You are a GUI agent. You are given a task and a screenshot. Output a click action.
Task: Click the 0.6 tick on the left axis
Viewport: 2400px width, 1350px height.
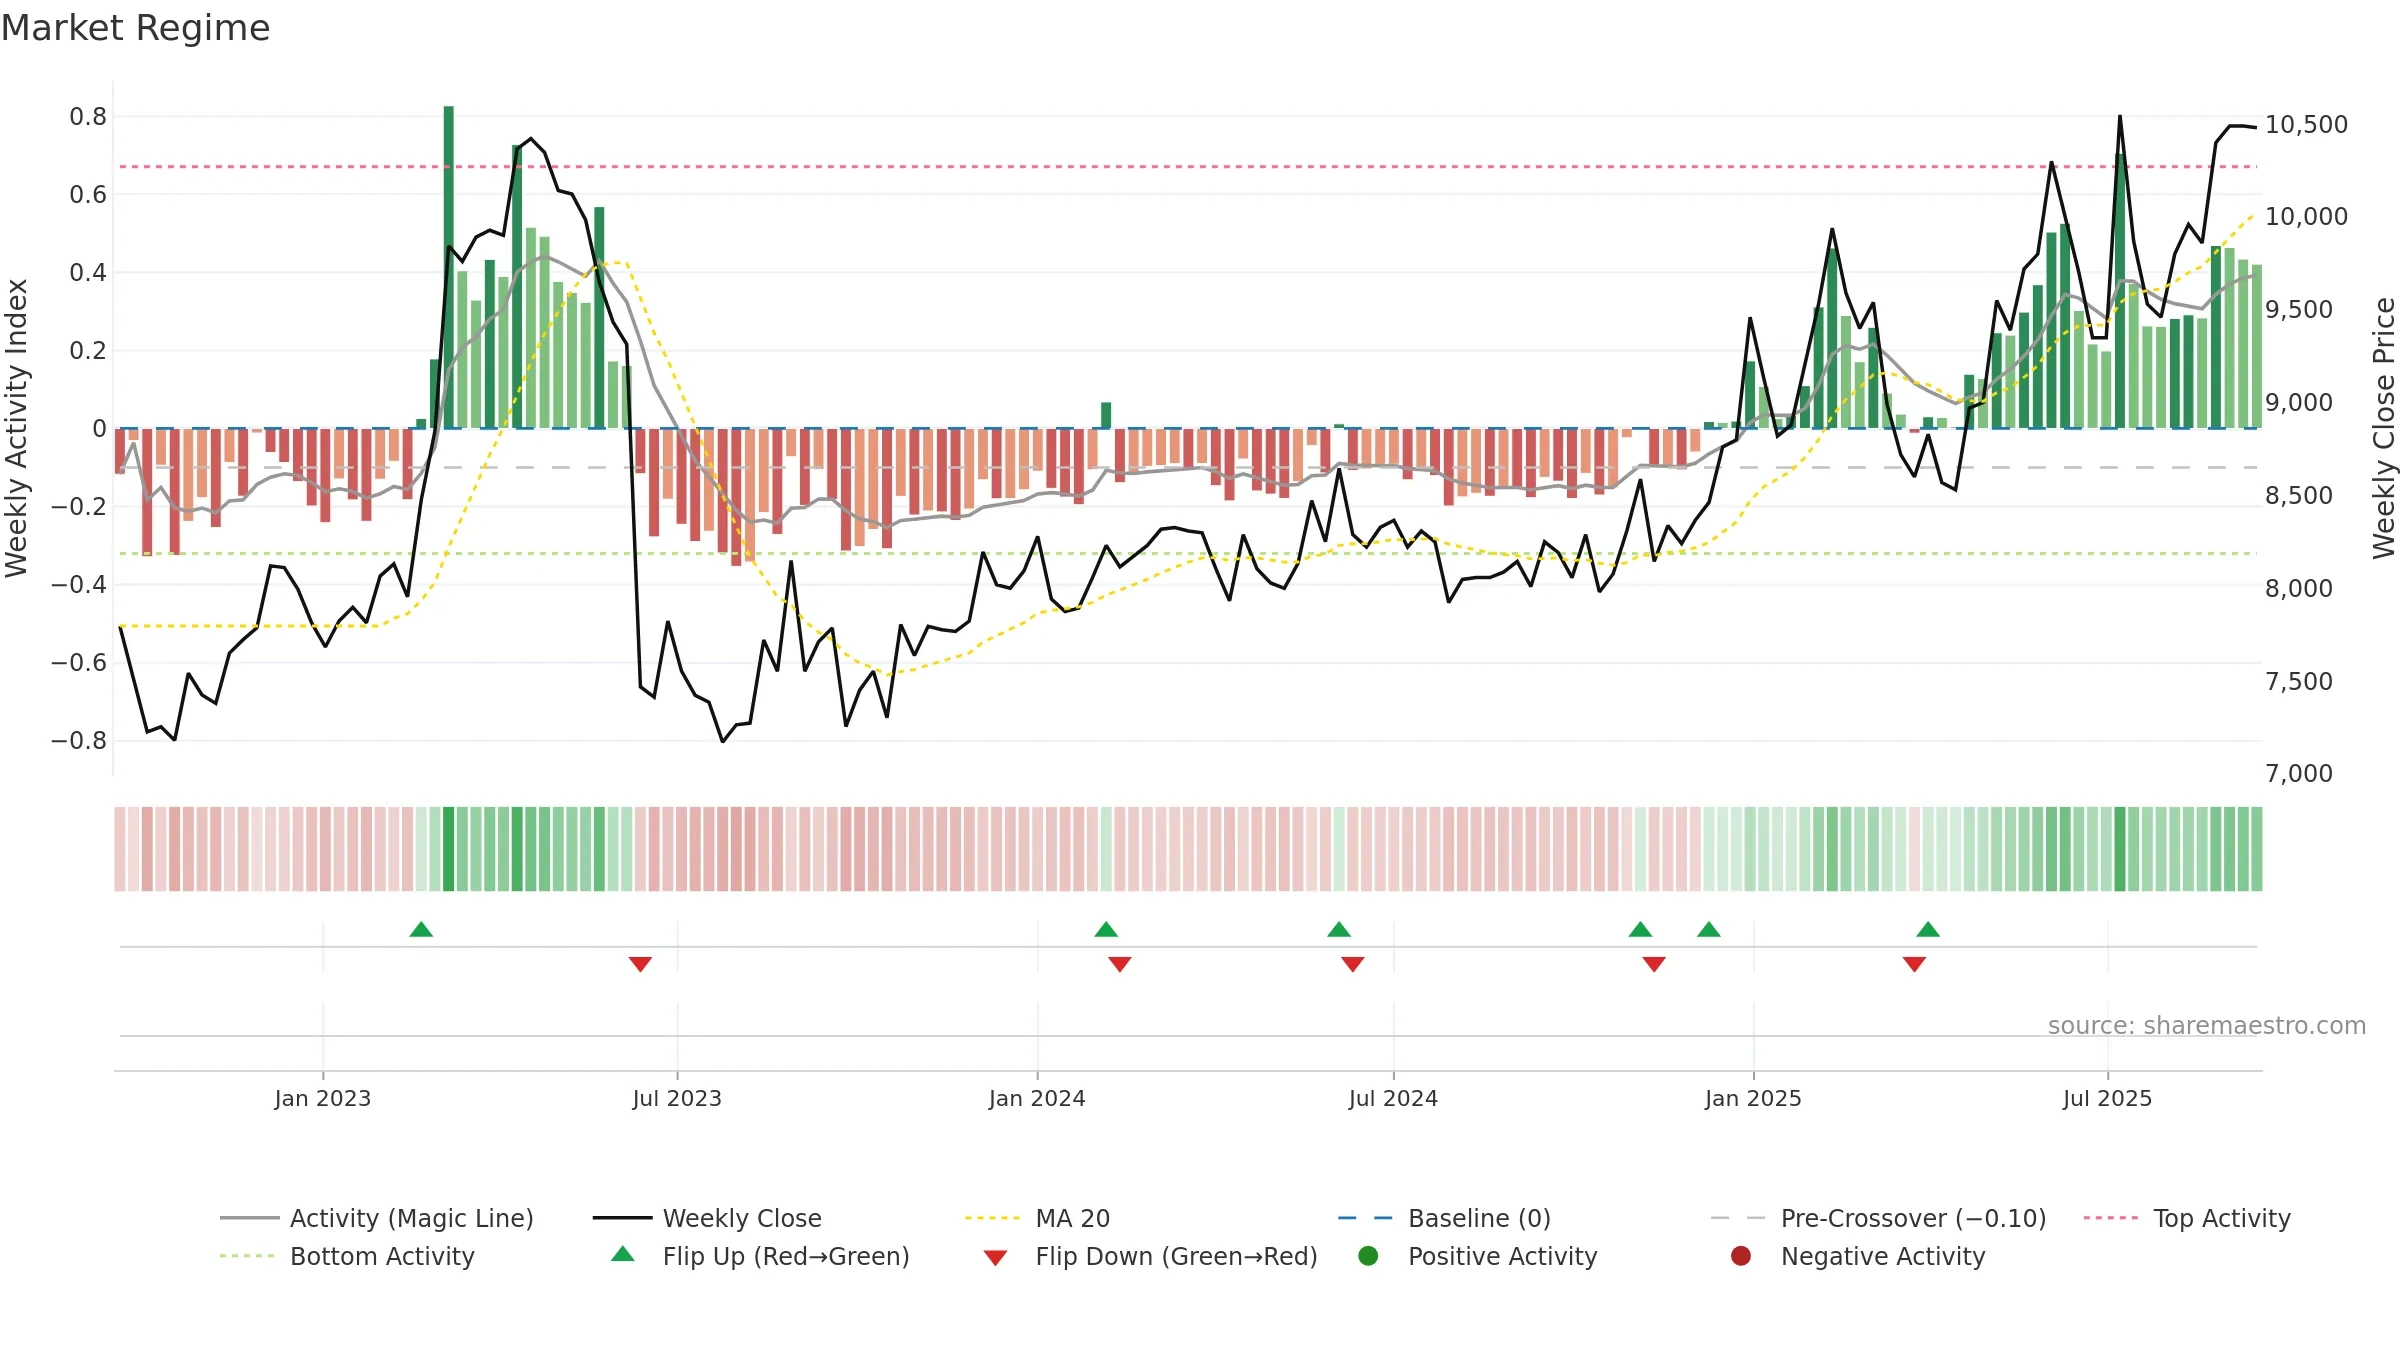(x=88, y=194)
